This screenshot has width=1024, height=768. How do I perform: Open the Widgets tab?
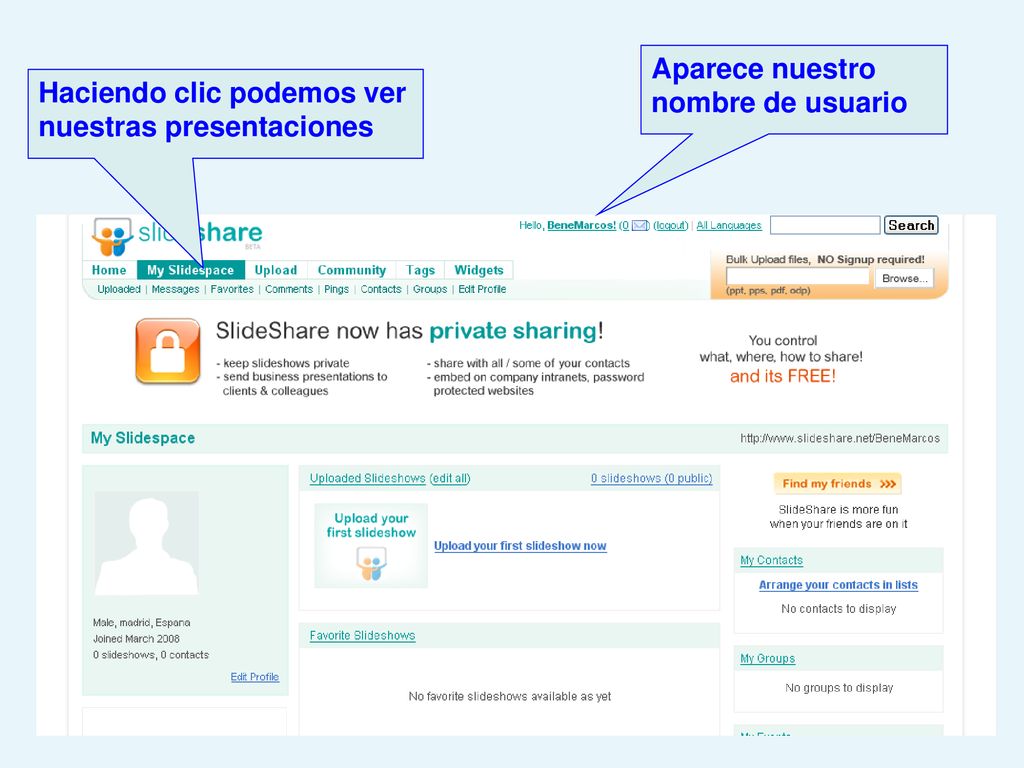point(479,270)
